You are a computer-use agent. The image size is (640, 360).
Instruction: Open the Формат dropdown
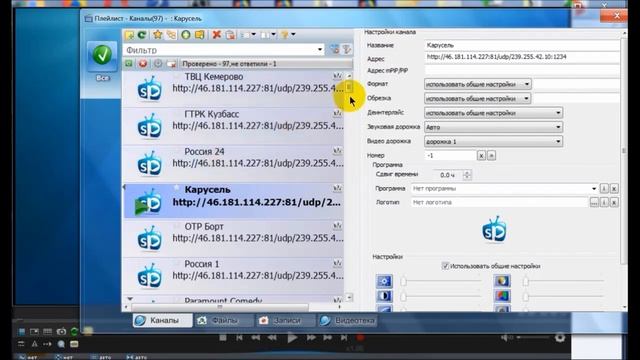click(478, 84)
